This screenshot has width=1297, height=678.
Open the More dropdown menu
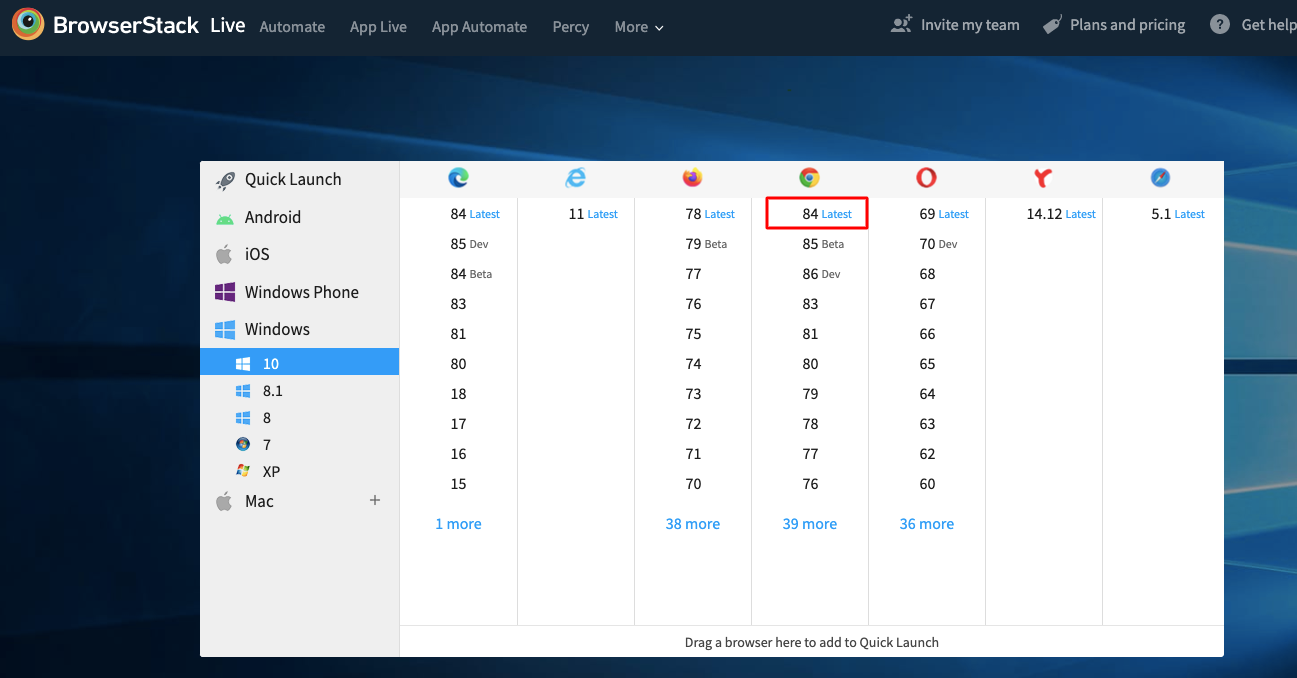point(638,27)
